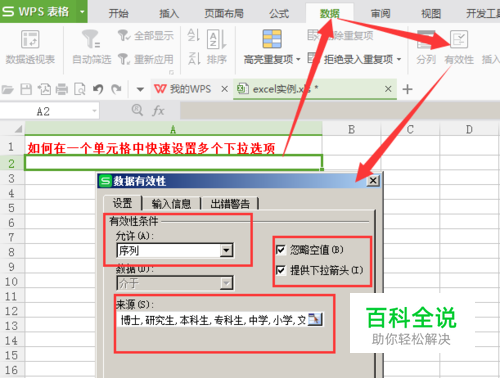Sort ascending with the A-Z icon

click(x=193, y=35)
